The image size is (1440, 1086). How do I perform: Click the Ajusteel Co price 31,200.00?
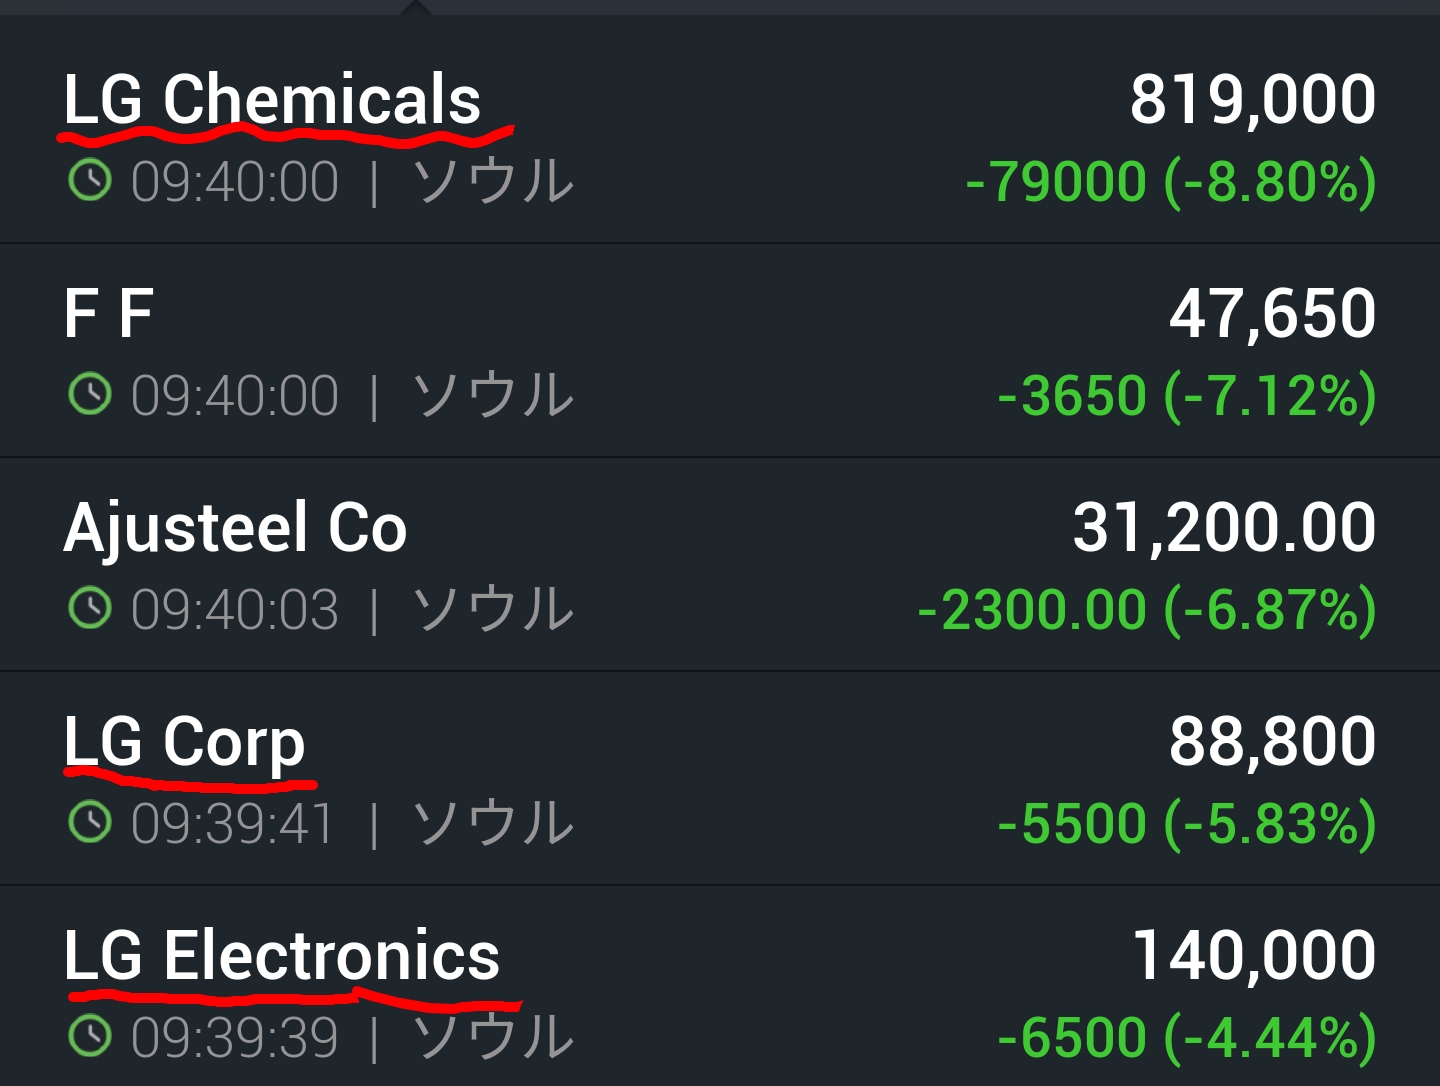point(1224,528)
